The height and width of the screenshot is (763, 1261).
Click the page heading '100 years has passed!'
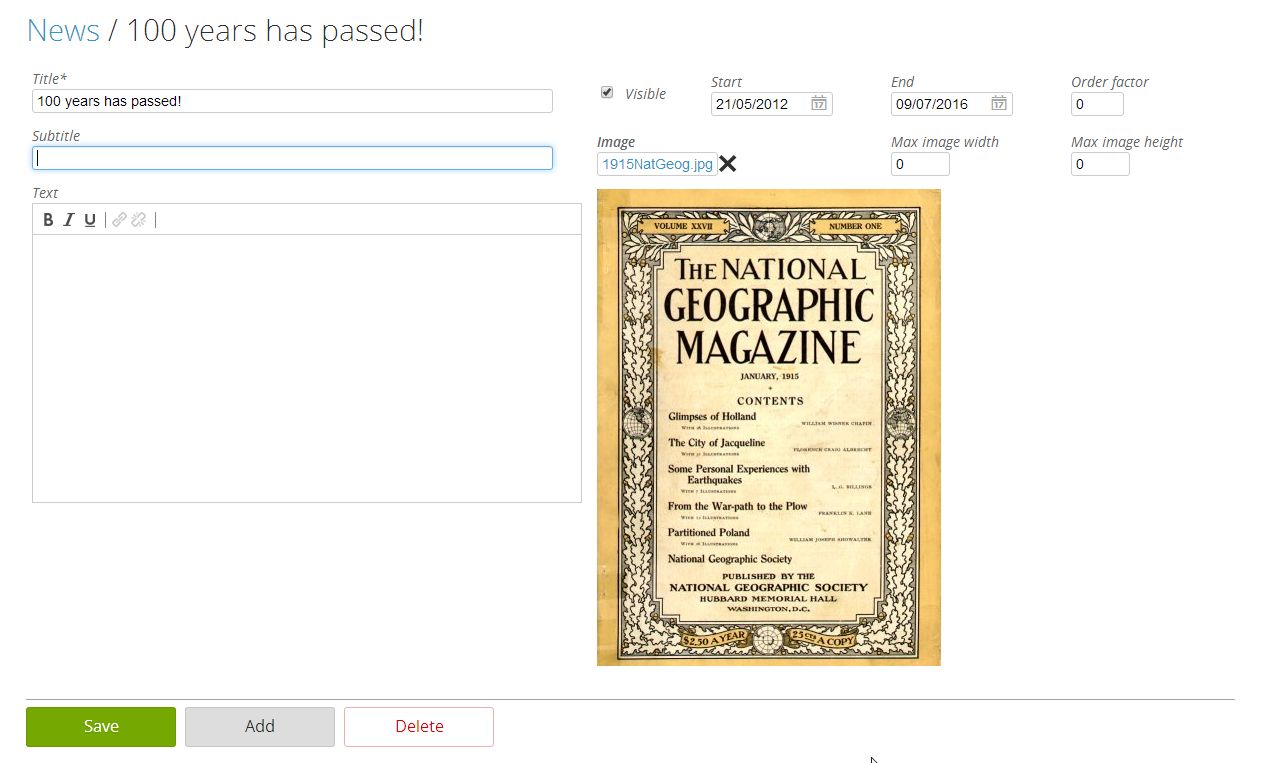click(x=275, y=31)
